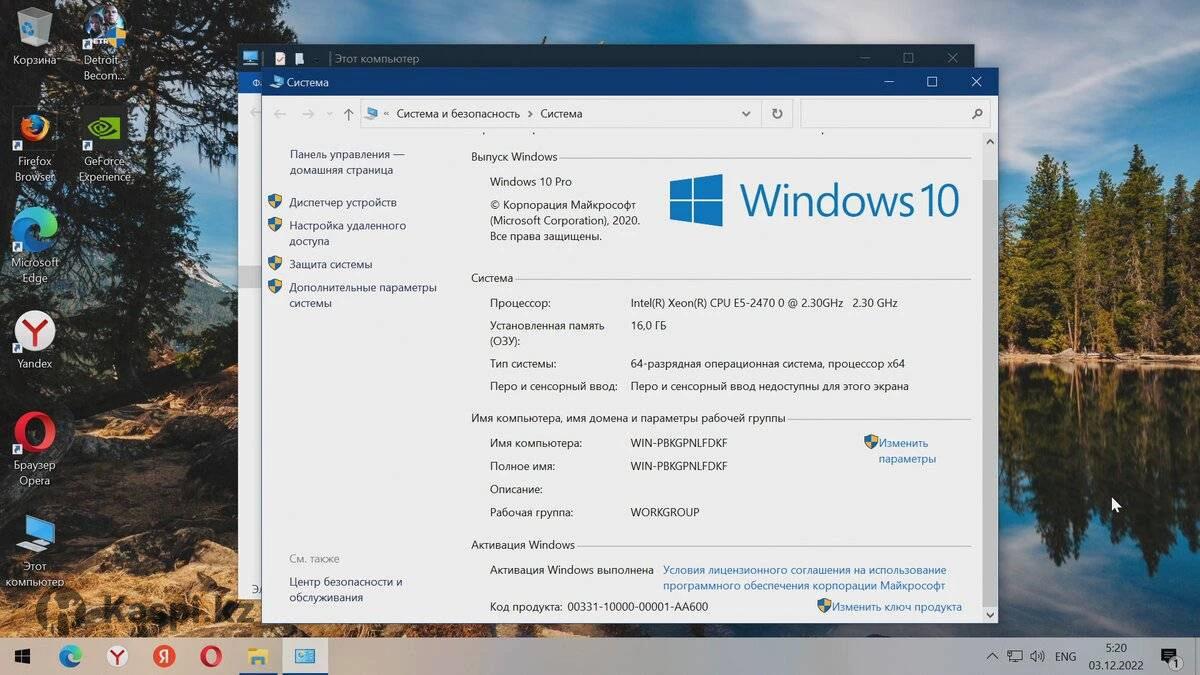The height and width of the screenshot is (675, 1200).
Task: Open 'Защита системы' in sidebar
Action: click(331, 264)
